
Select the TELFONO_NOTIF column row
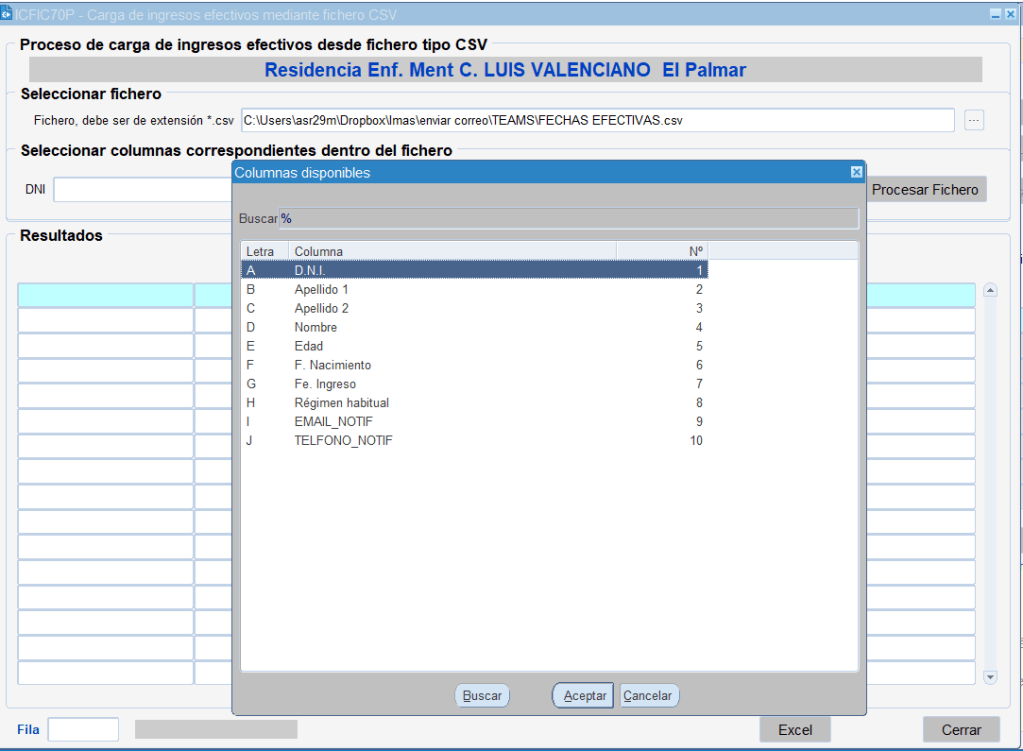474,441
